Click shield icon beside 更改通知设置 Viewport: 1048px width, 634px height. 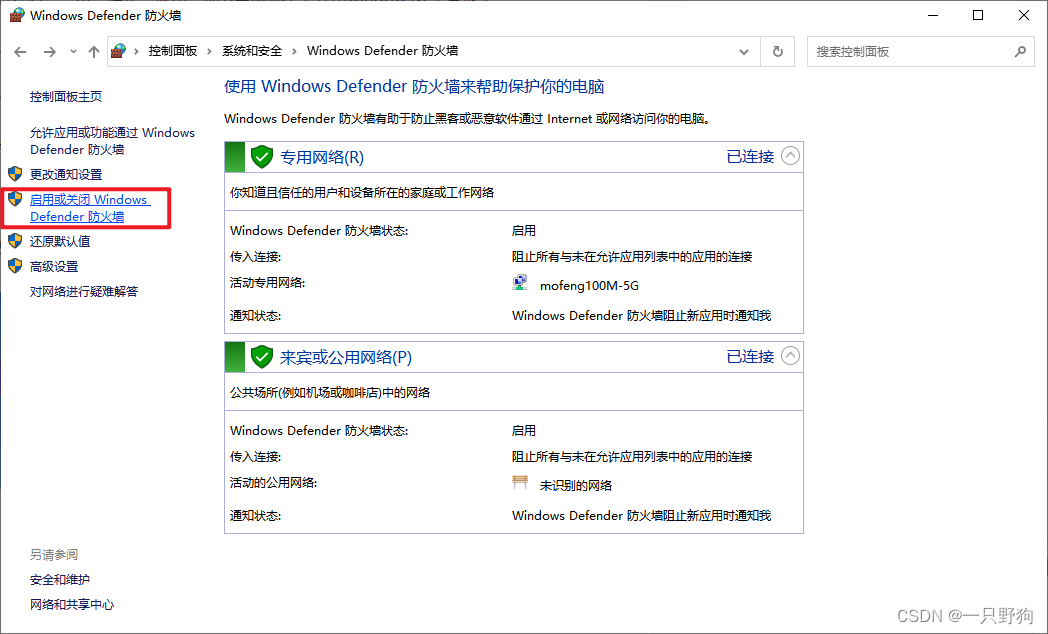(x=15, y=174)
